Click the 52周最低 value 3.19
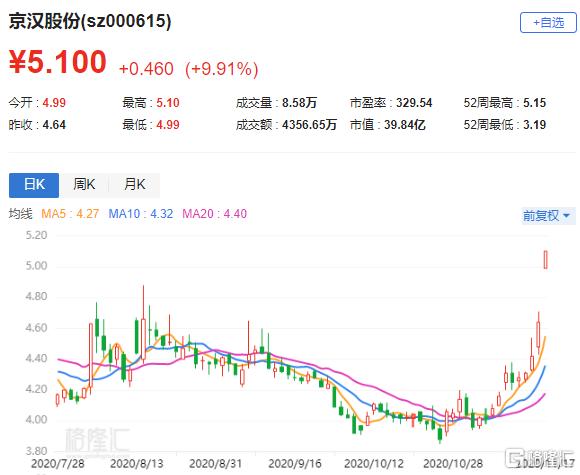 pyautogui.click(x=534, y=125)
